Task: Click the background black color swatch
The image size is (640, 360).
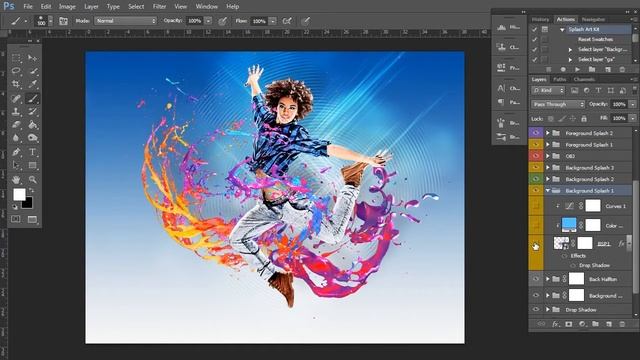Action: (27, 203)
